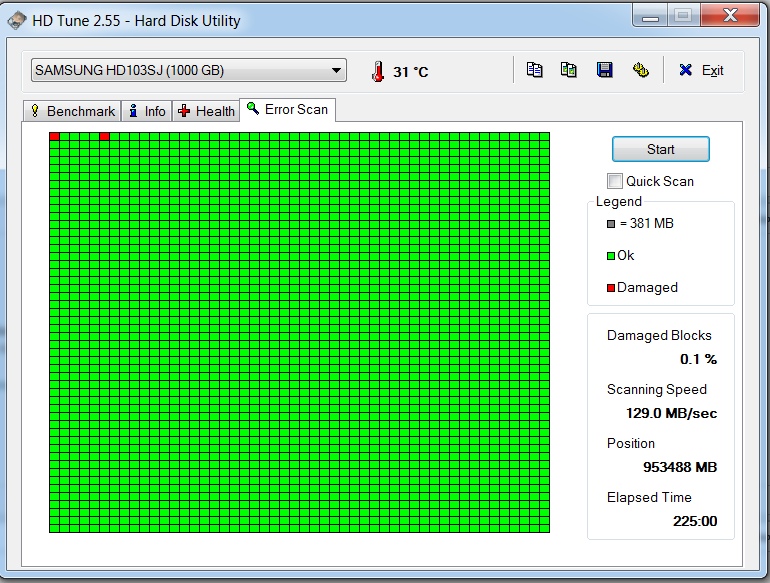Click the save screenshot floppy disk icon

click(605, 70)
